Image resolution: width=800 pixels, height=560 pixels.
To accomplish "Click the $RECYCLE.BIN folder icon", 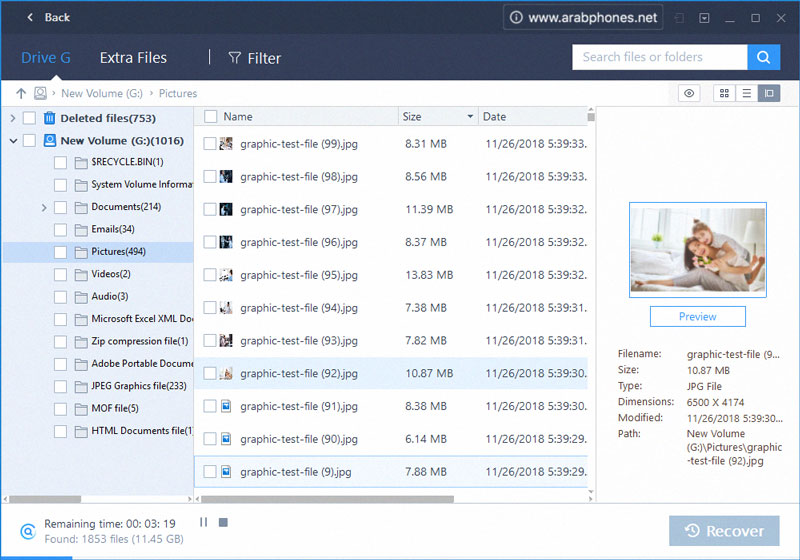I will pos(81,163).
